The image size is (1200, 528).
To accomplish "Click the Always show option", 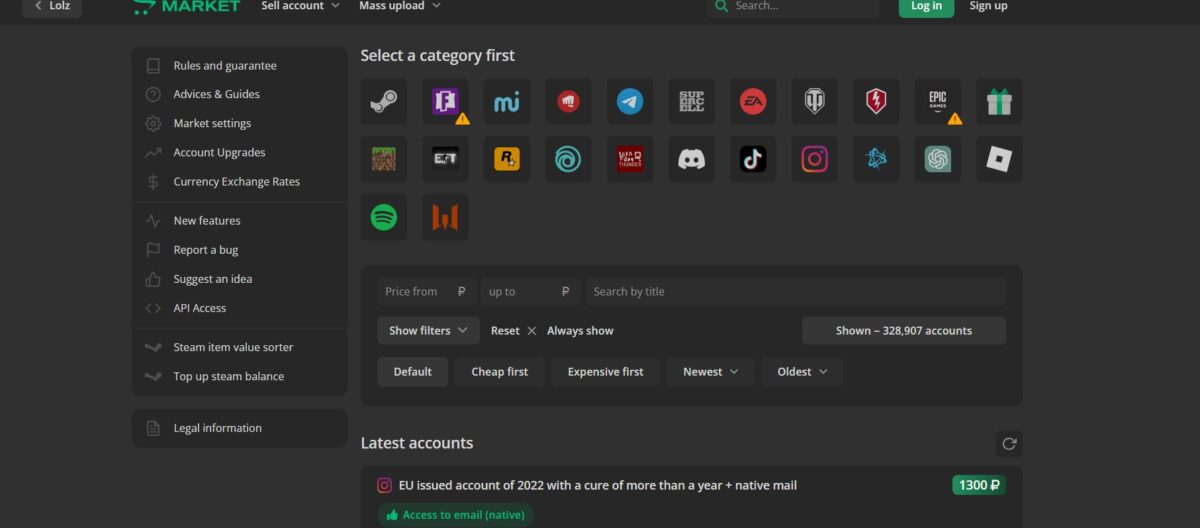I will [580, 331].
